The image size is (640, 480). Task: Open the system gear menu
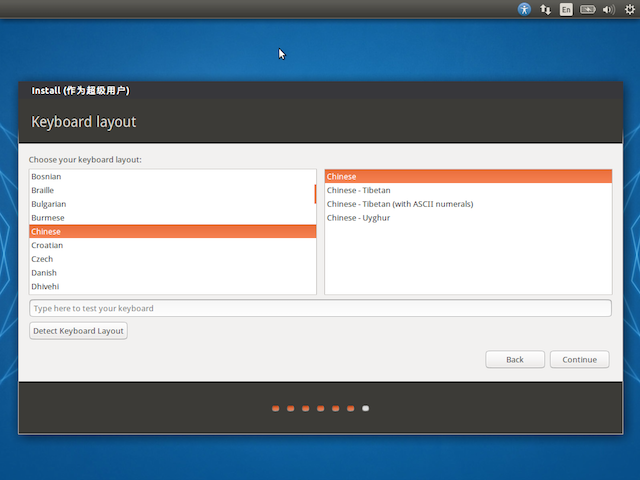click(x=629, y=9)
